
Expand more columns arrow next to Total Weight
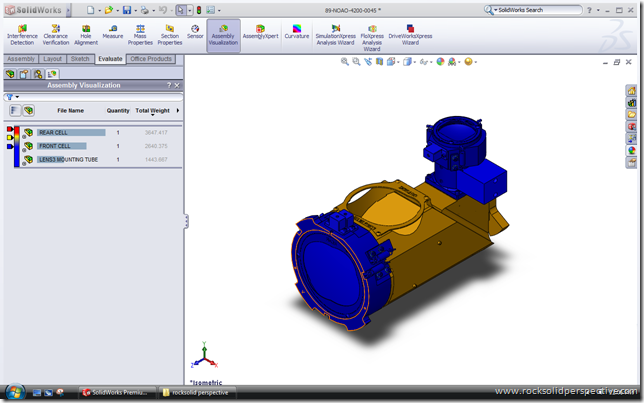pyautogui.click(x=178, y=110)
